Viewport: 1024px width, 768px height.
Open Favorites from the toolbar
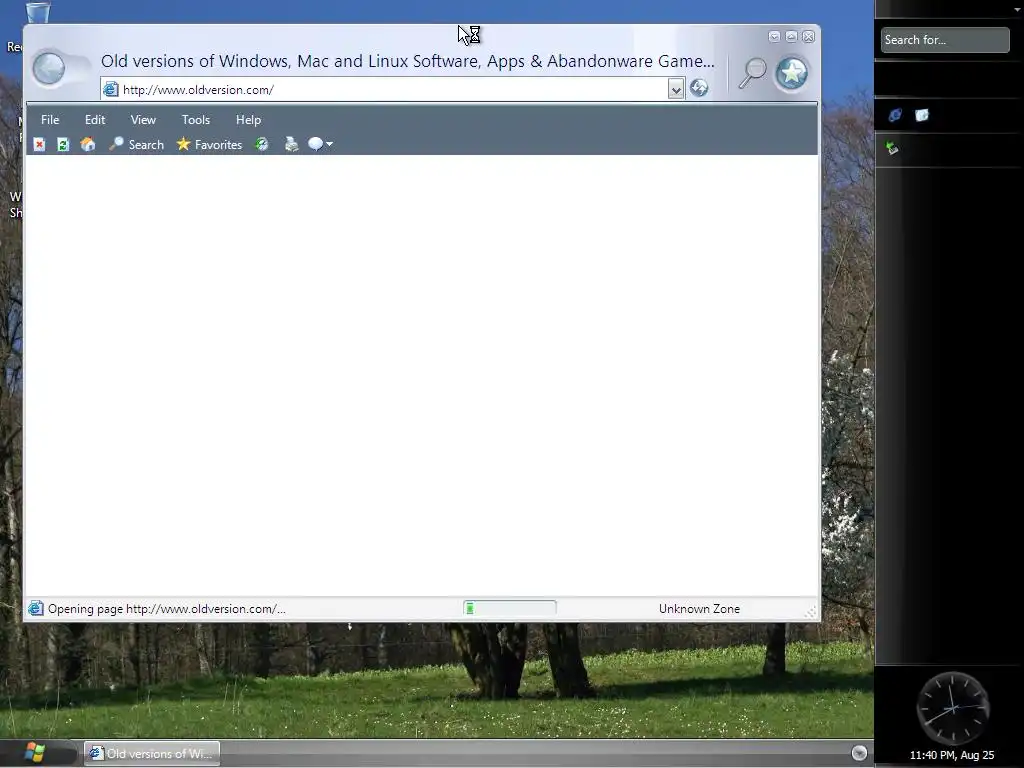click(209, 144)
